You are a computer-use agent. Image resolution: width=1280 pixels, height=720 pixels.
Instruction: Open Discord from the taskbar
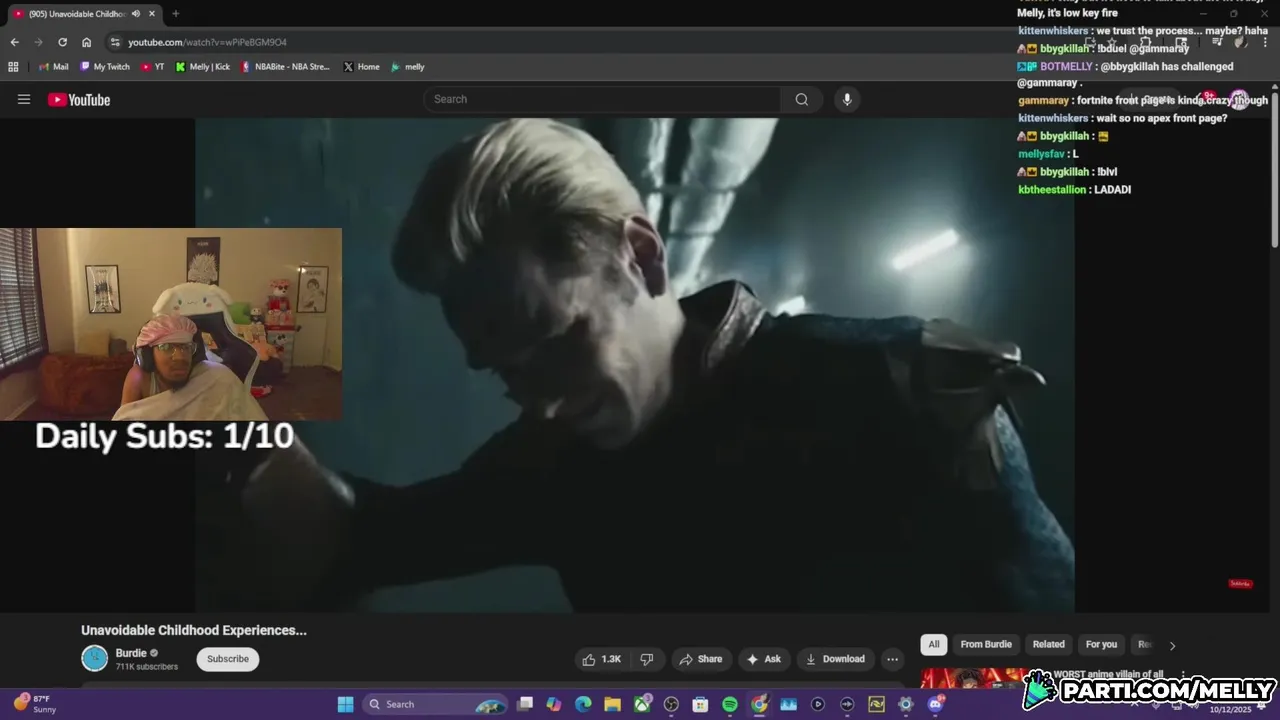[x=935, y=704]
